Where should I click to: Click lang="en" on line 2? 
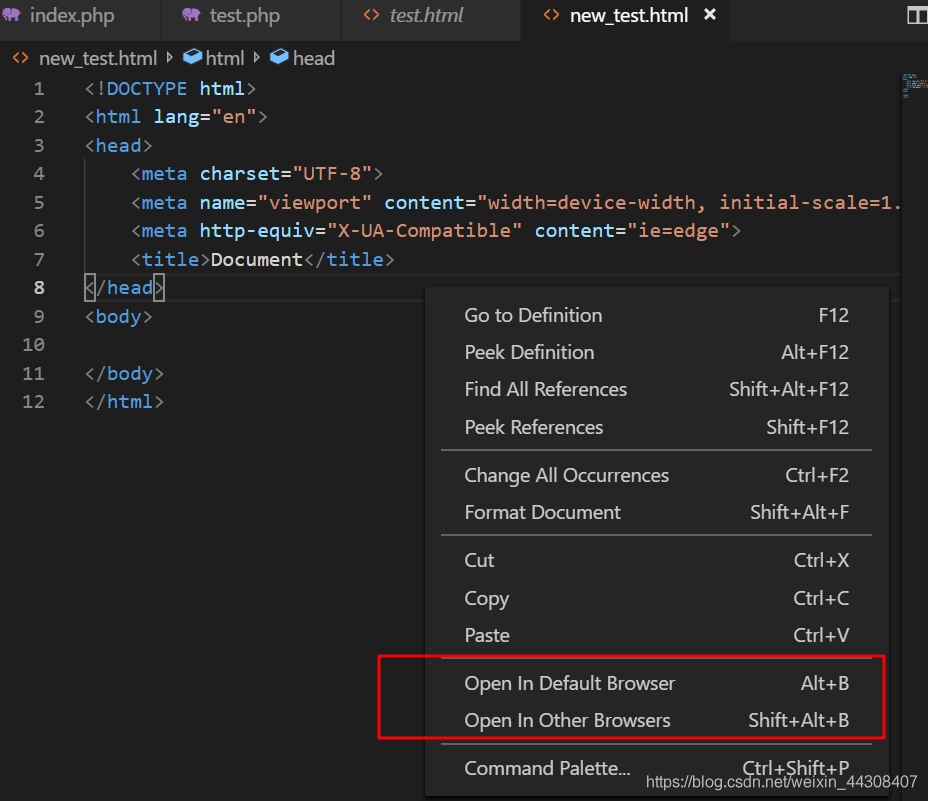pos(205,117)
